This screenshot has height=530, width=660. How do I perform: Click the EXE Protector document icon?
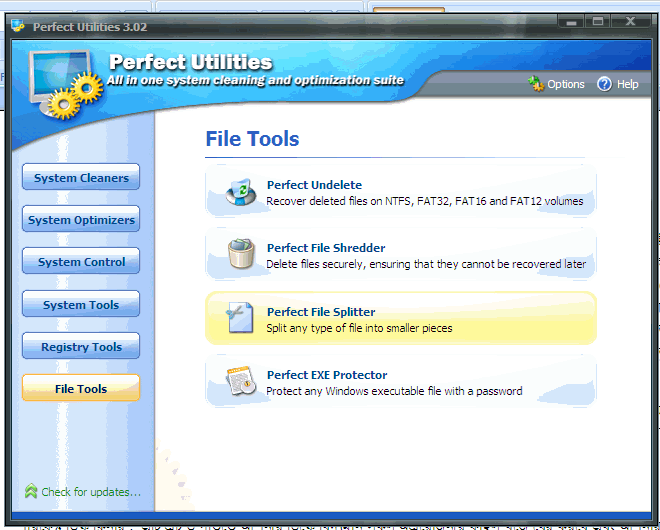241,381
